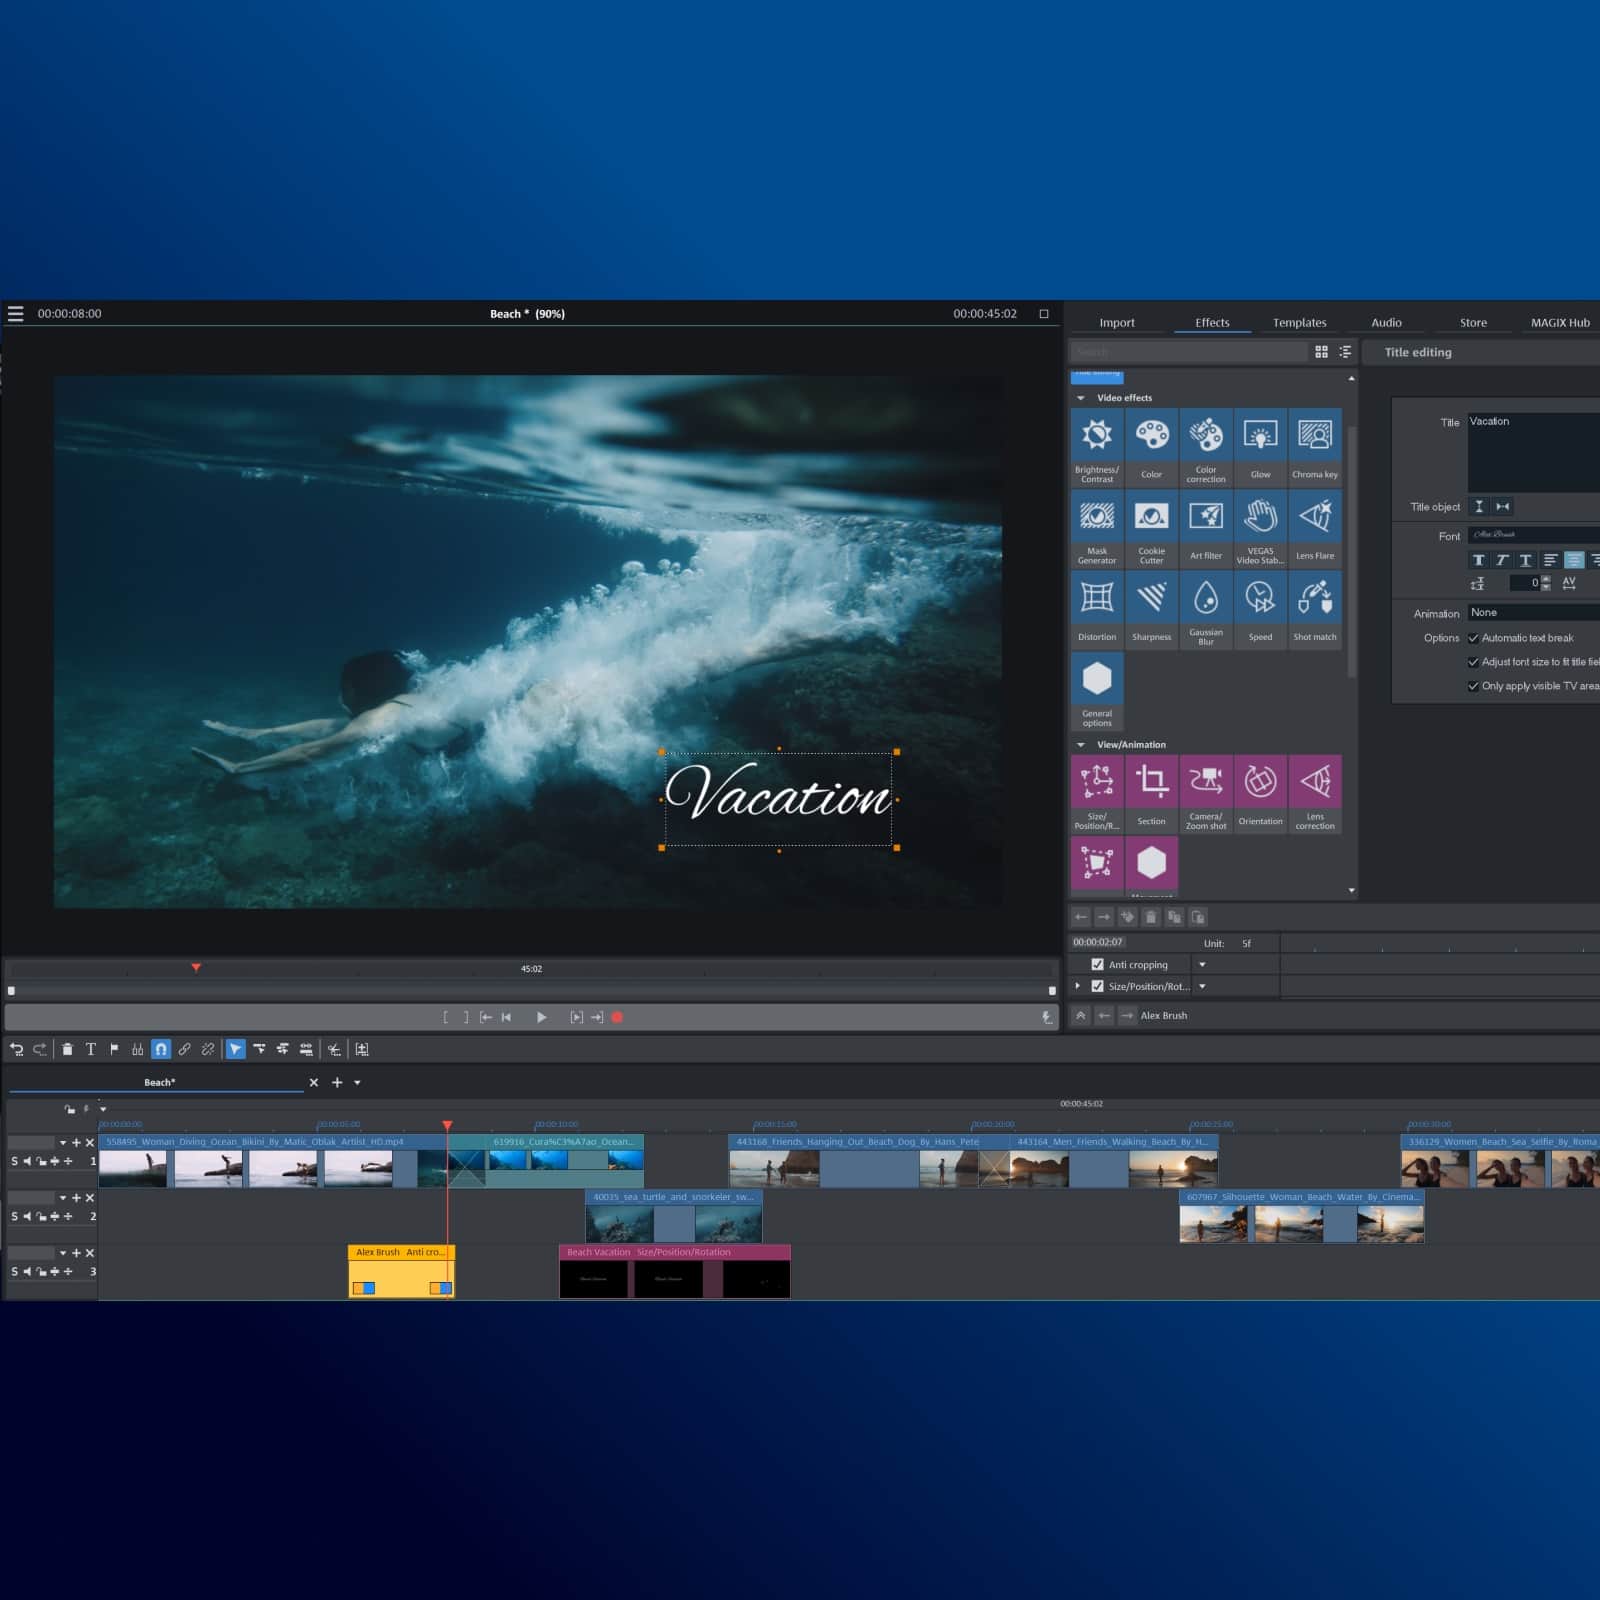The image size is (1600, 1600).
Task: Toggle the Automatic text break option
Action: 1474,637
